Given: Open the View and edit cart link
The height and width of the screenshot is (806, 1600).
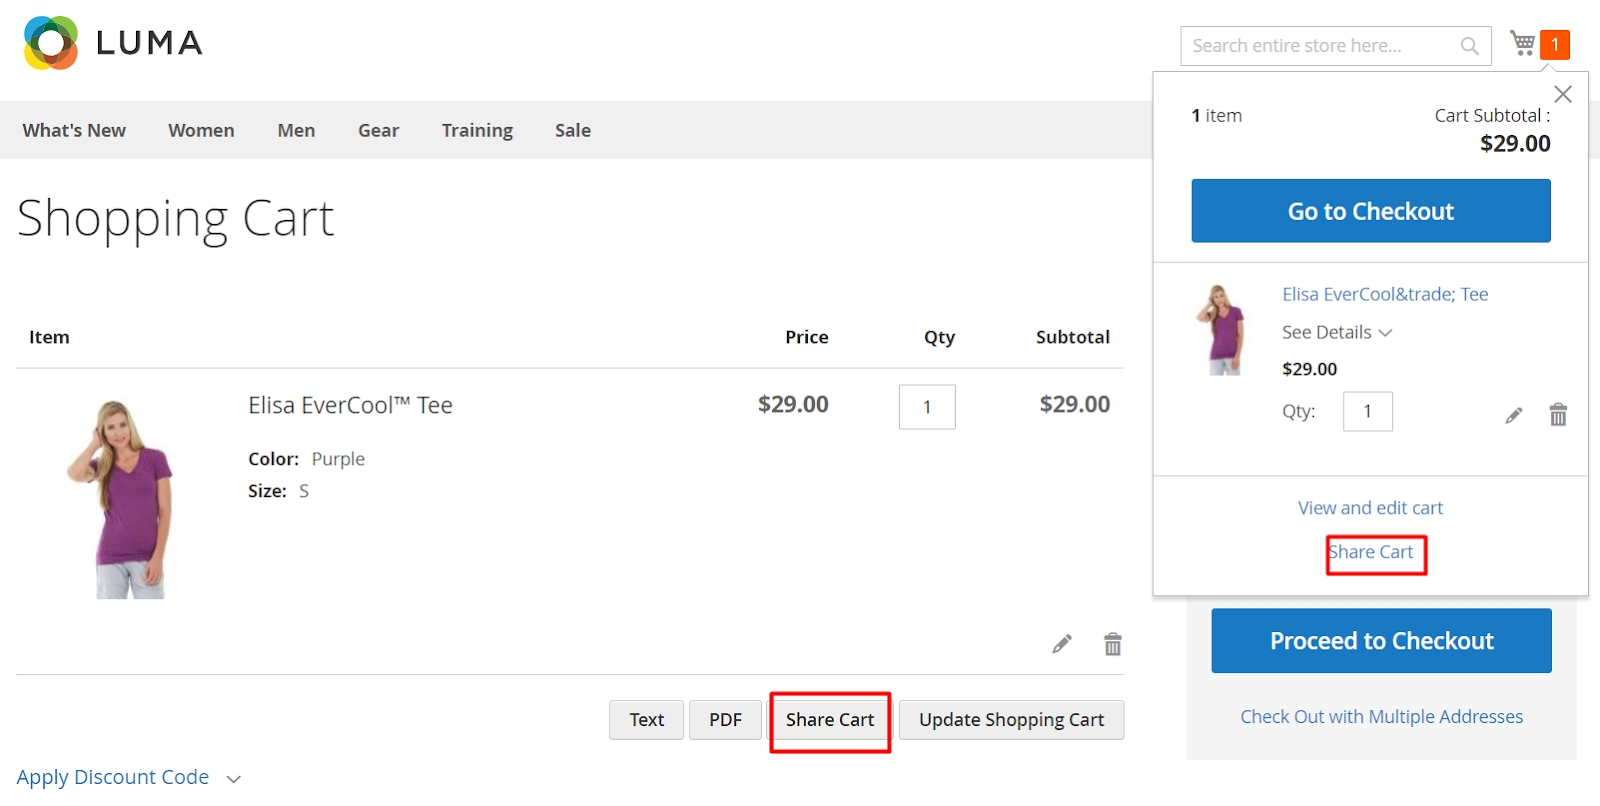Looking at the screenshot, I should pos(1370,508).
